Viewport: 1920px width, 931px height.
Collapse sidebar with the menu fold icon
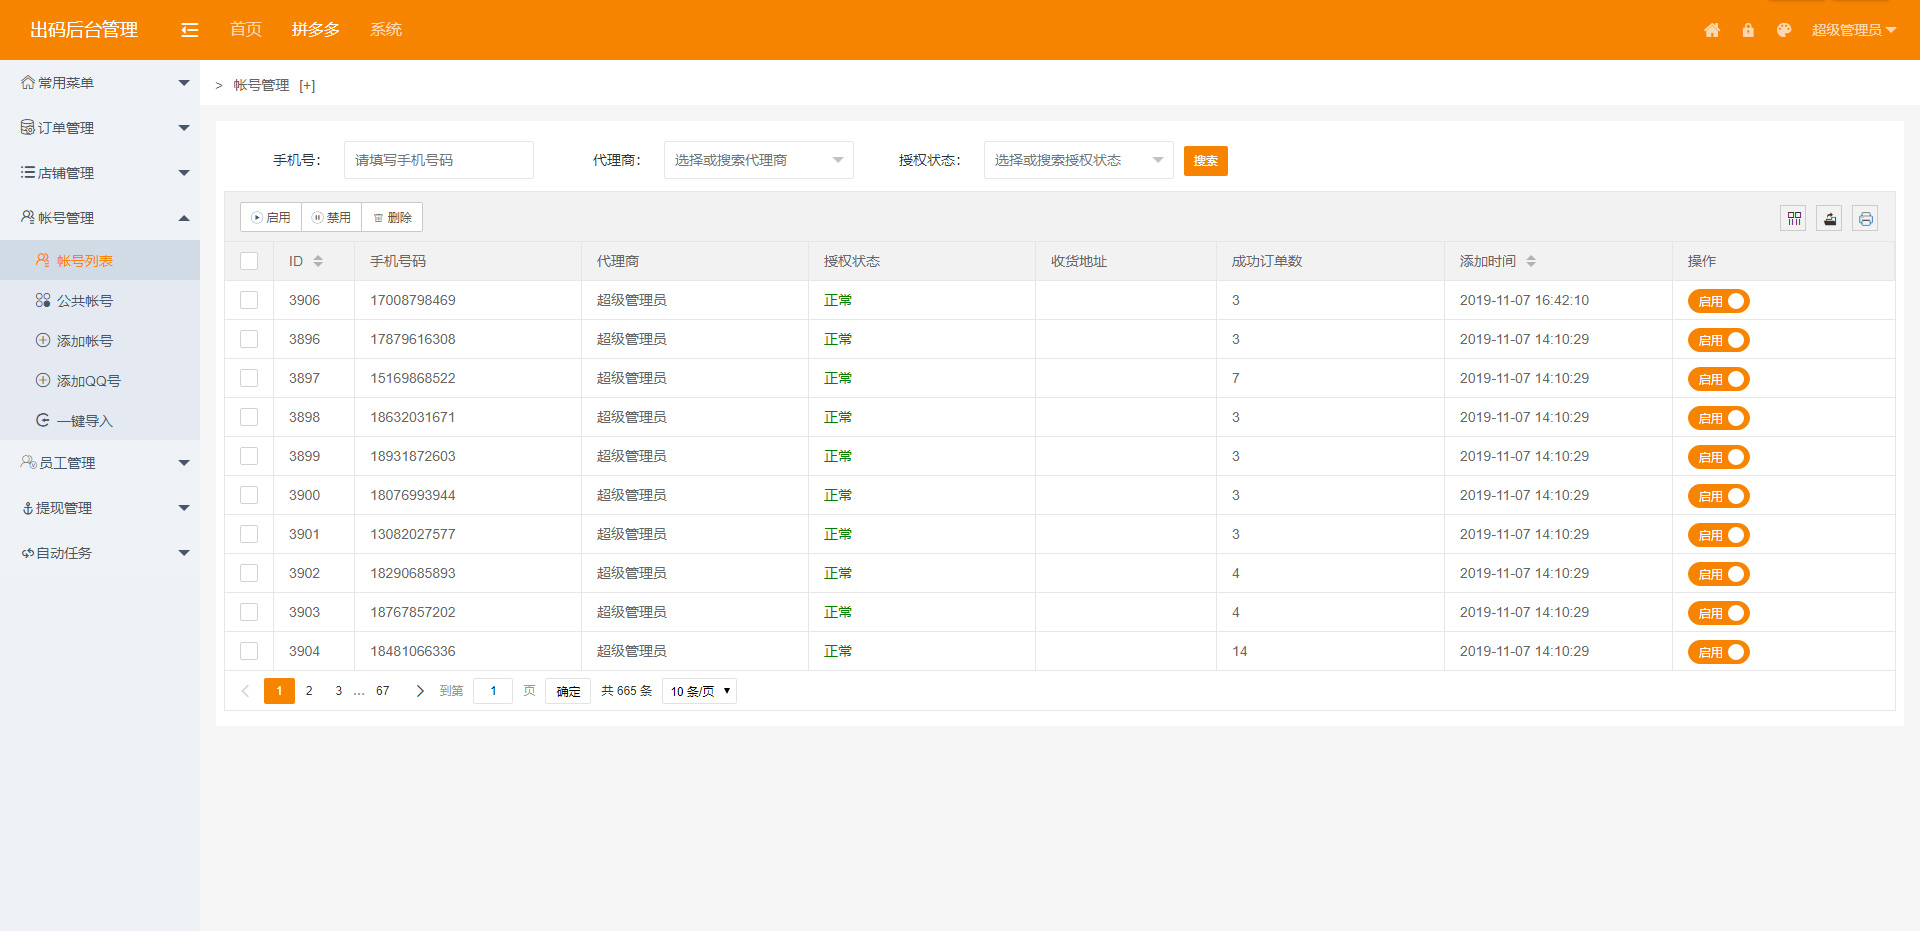click(x=189, y=30)
